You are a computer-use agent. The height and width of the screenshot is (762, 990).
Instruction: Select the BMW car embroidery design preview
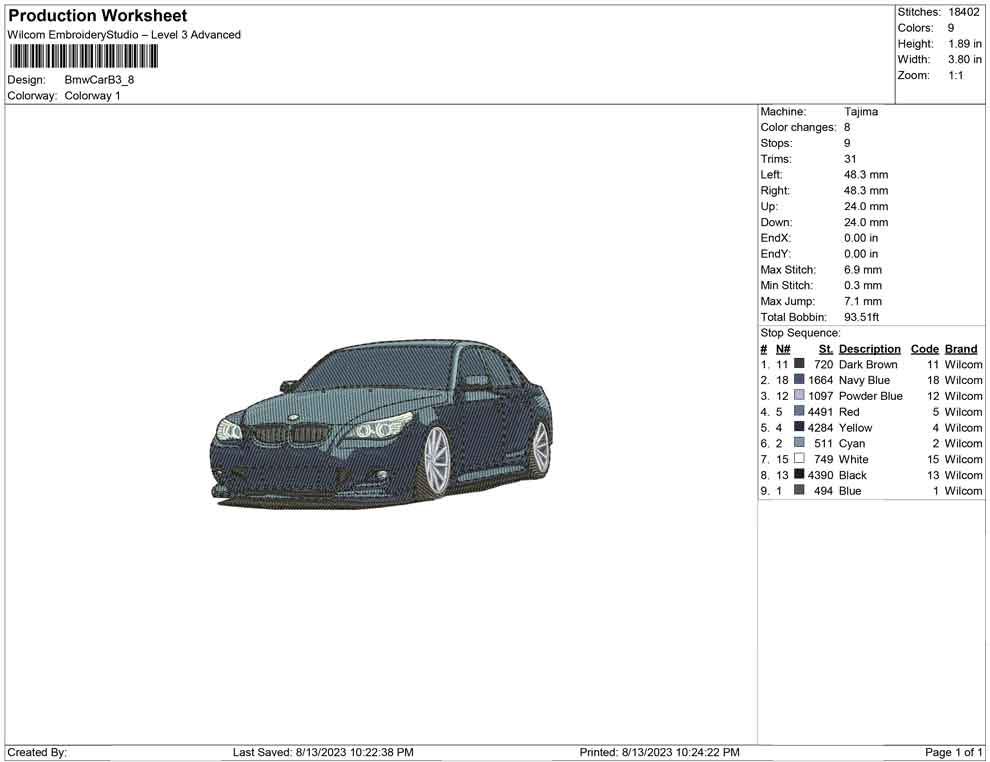[382, 421]
